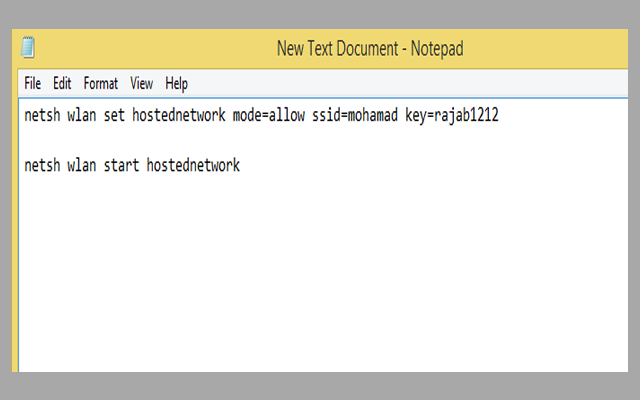Place cursor in 'mode=allow' text
The height and width of the screenshot is (400, 640).
(269, 115)
